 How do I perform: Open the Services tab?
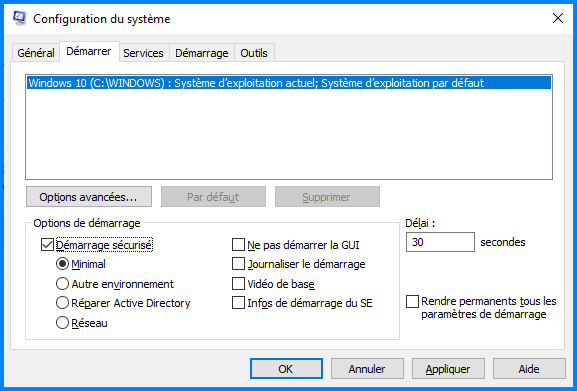[x=143, y=53]
